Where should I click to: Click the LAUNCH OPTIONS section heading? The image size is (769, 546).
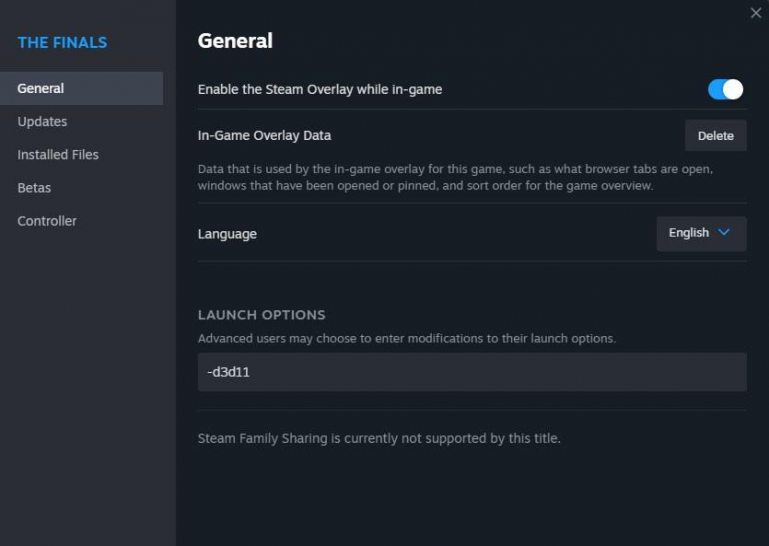point(262,315)
